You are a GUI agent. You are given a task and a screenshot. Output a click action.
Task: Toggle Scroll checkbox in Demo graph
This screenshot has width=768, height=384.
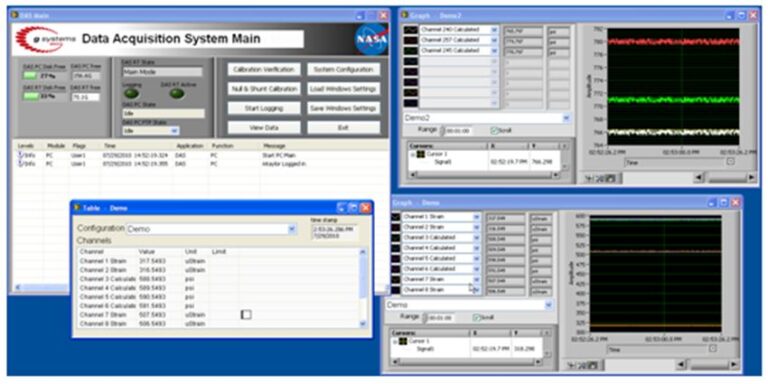coord(476,317)
